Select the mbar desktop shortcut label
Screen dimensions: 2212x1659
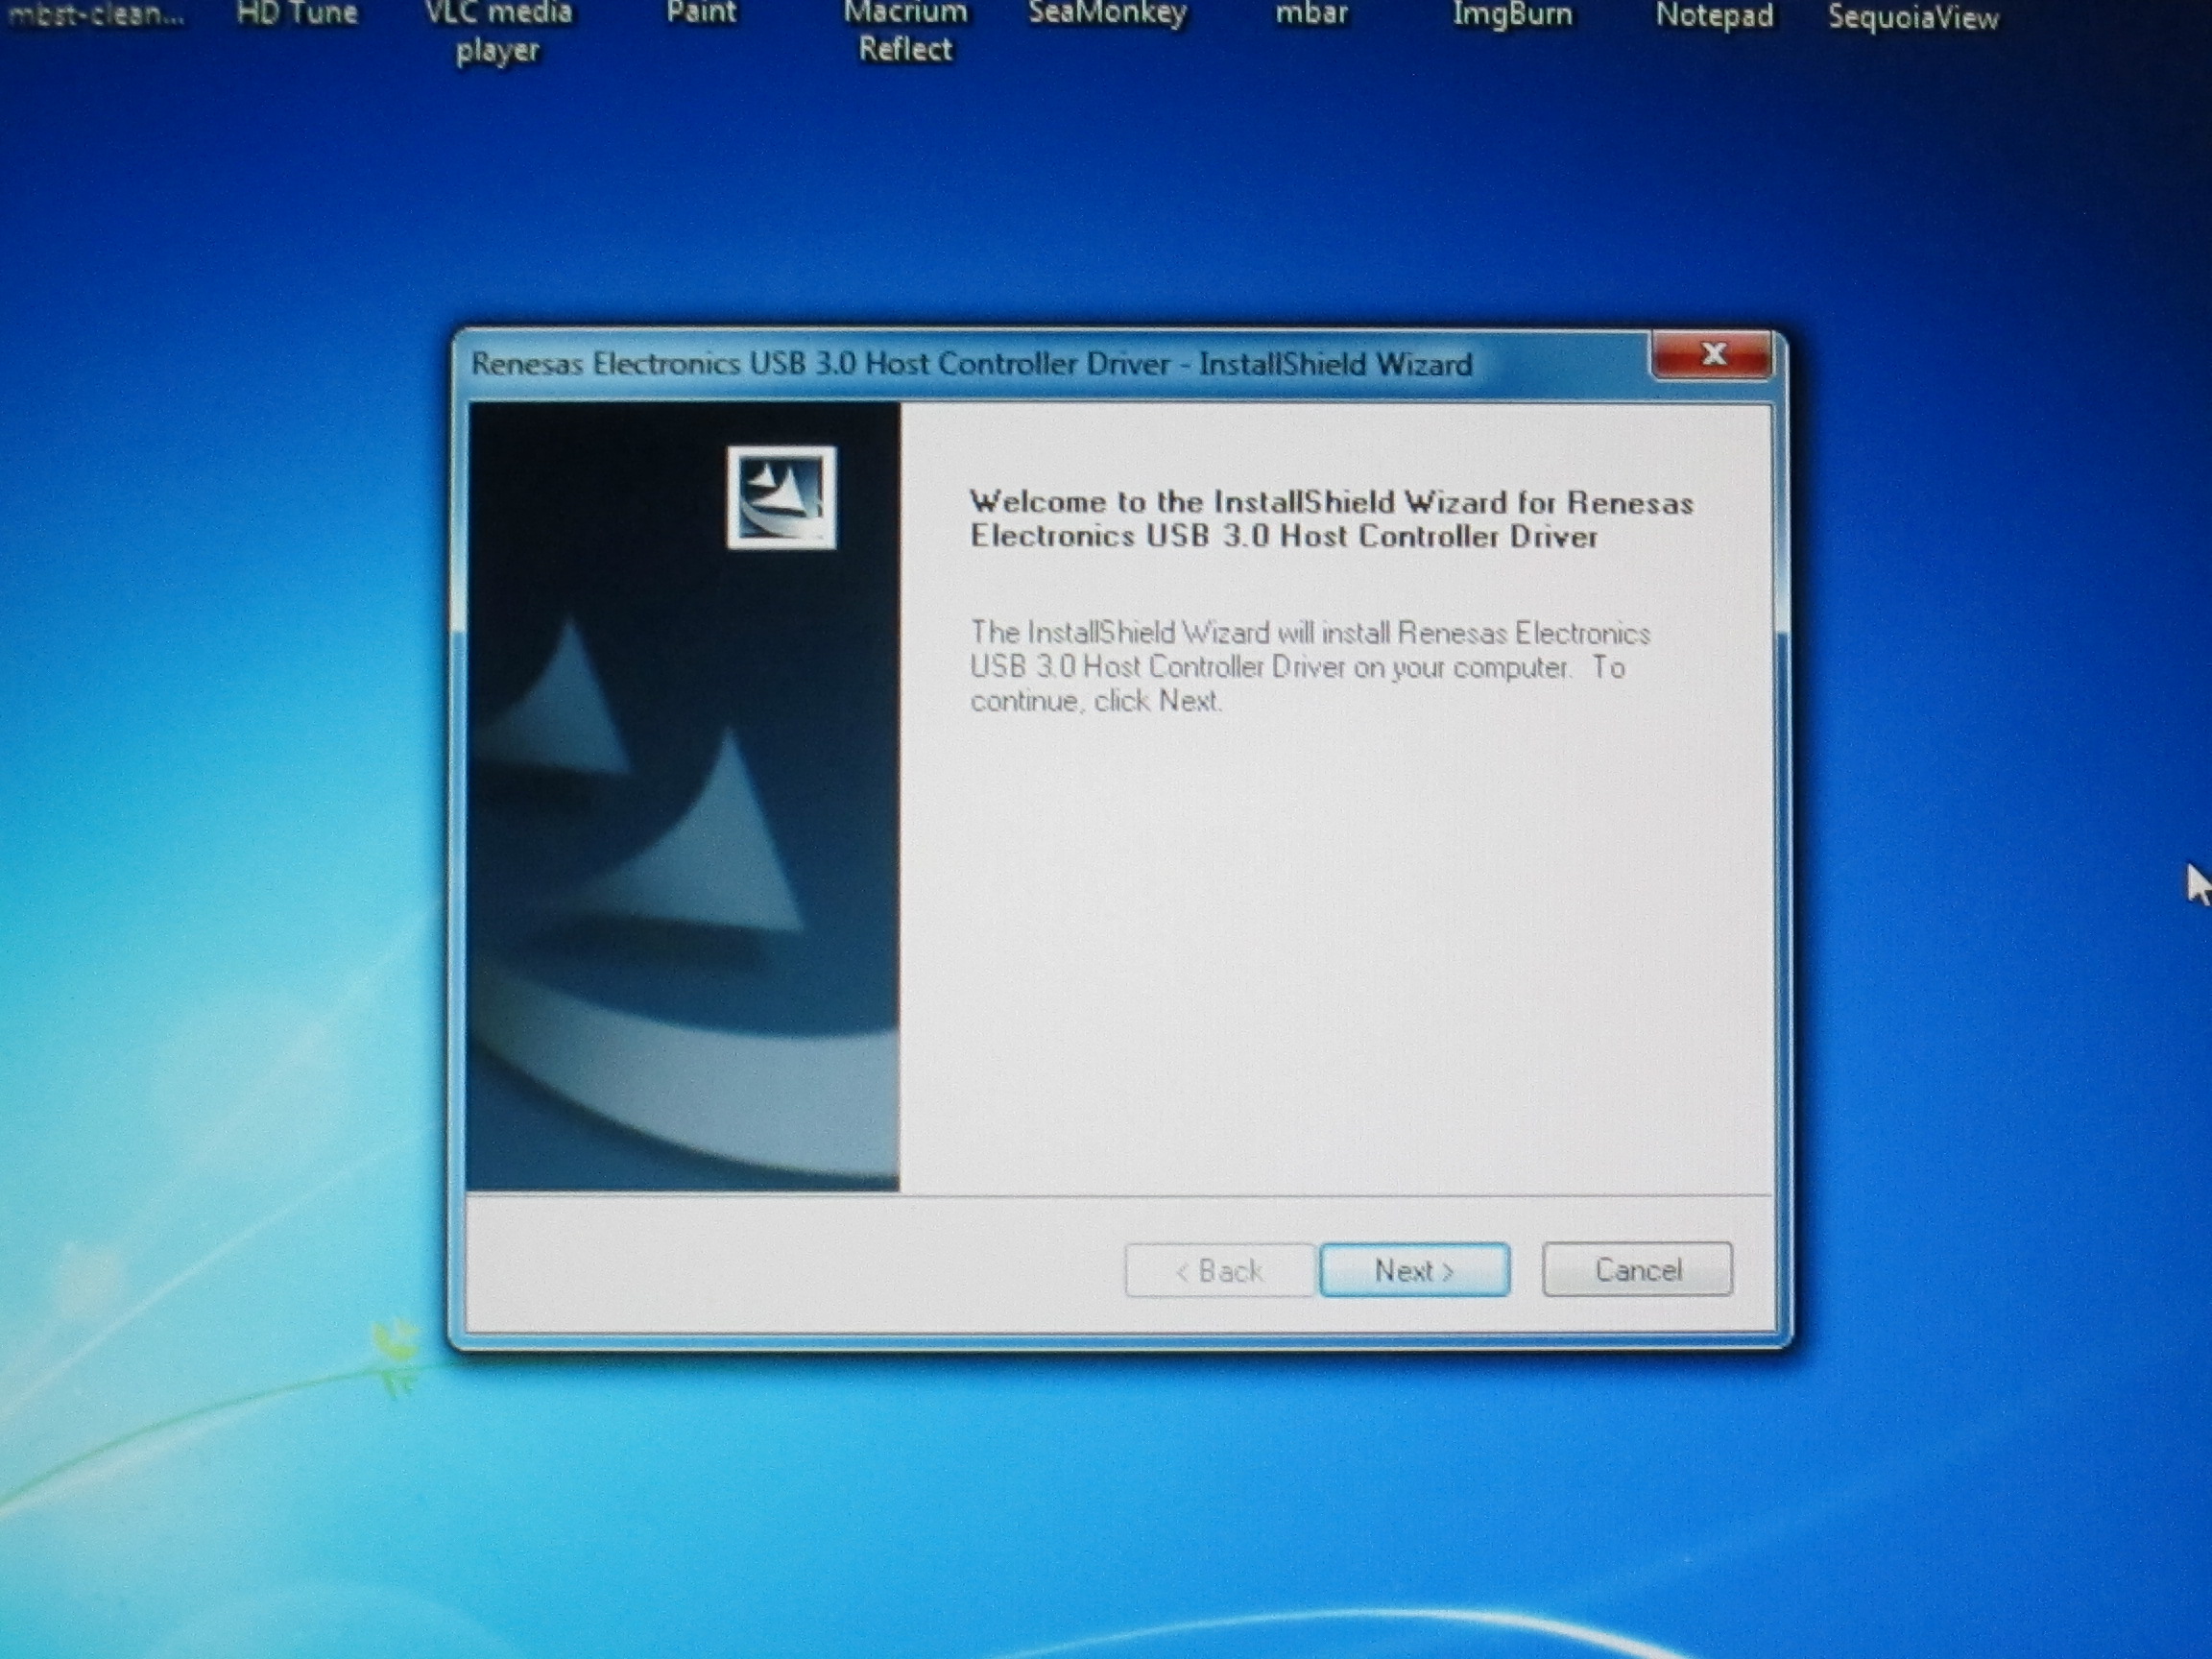point(1311,14)
